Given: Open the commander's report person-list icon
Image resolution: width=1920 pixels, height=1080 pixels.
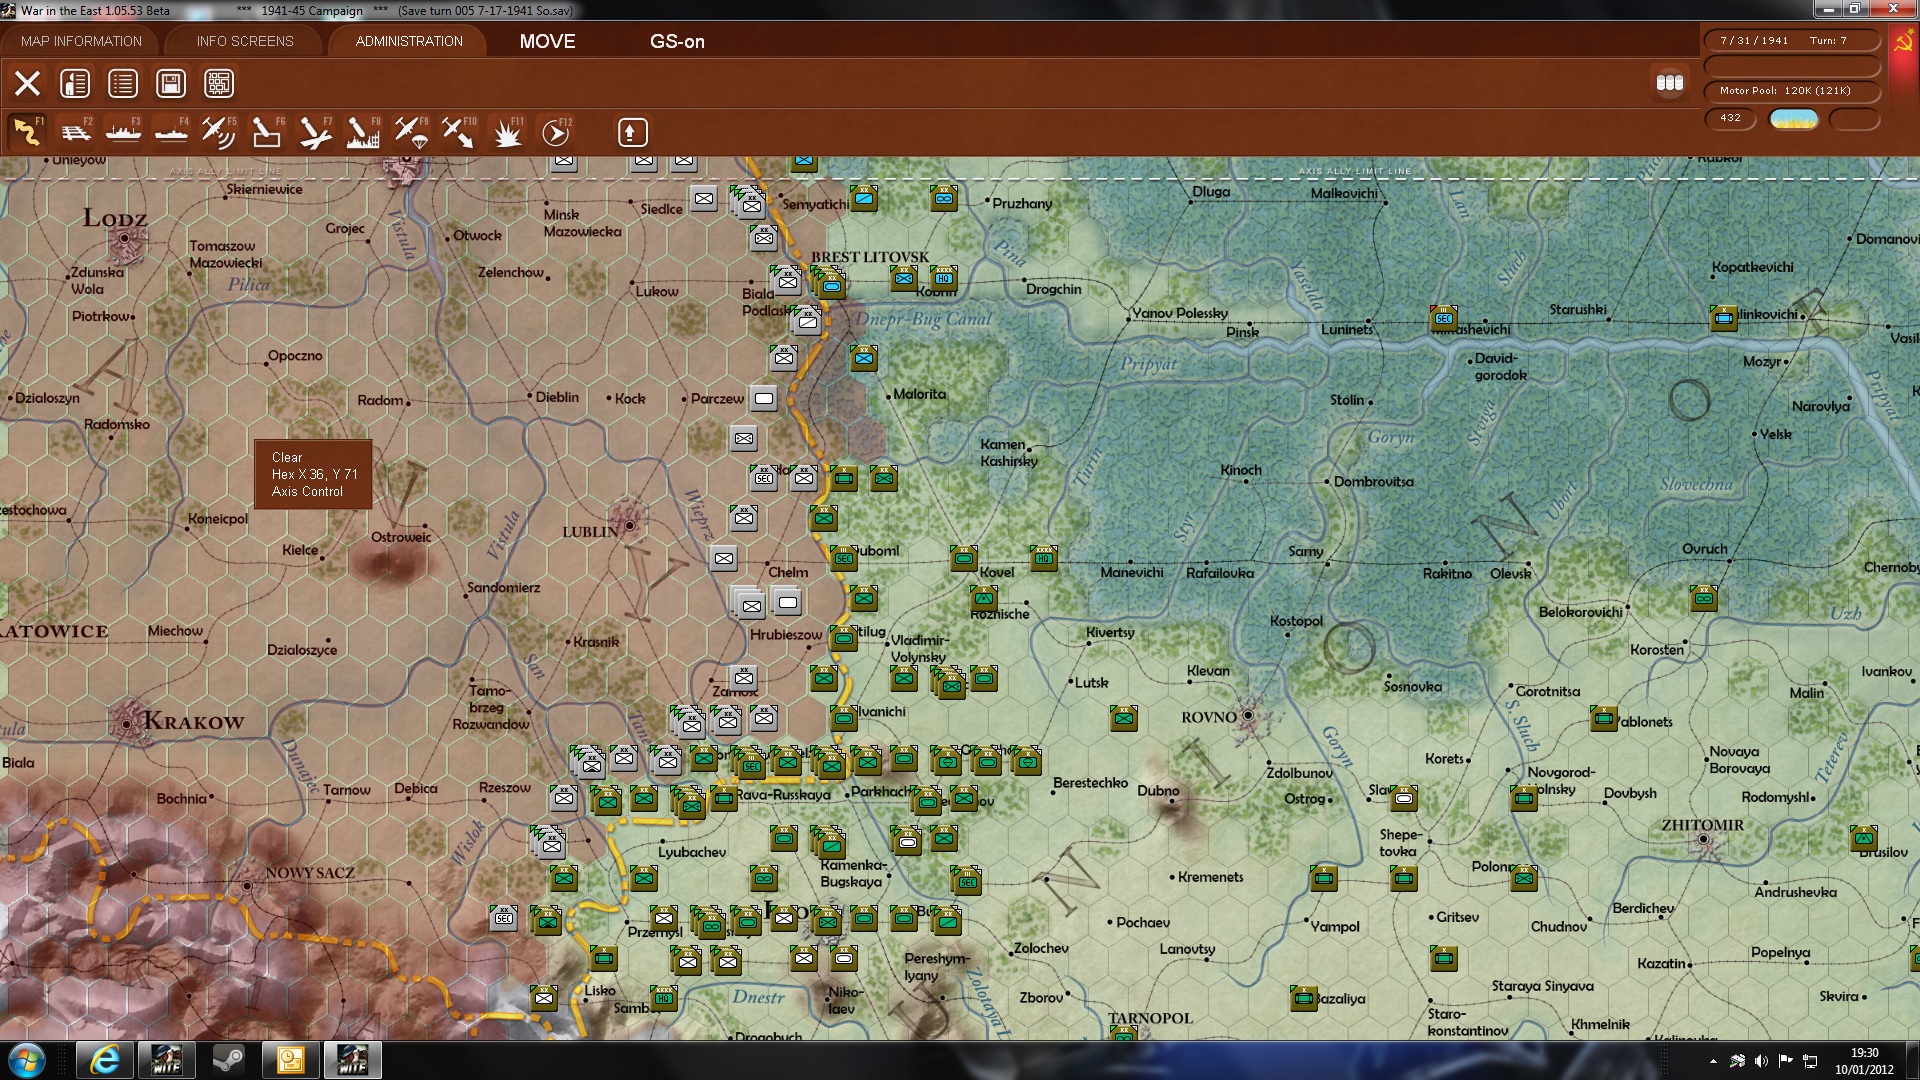Looking at the screenshot, I should pos(75,83).
